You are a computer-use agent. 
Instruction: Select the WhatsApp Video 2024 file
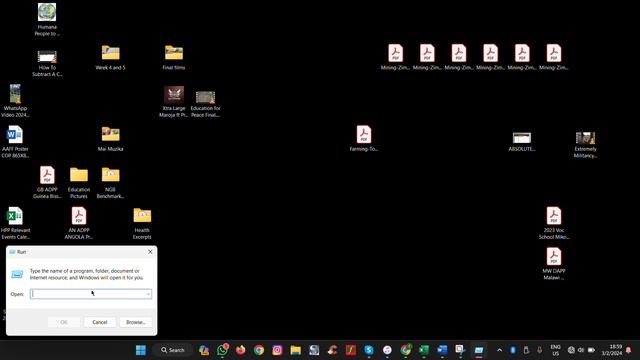15,101
